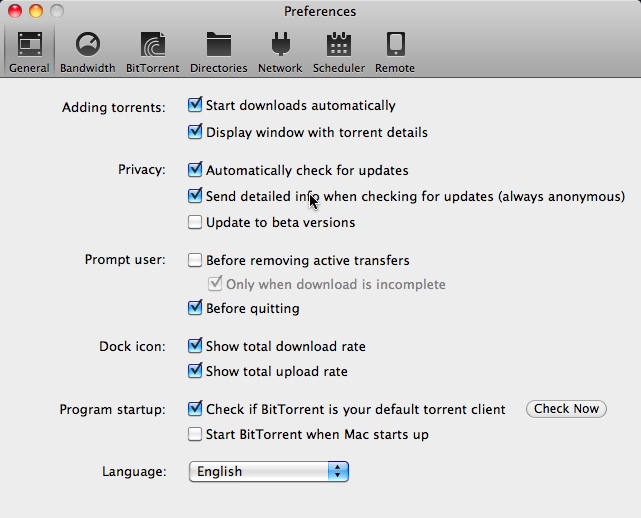Select the BitTorrent settings icon
The image size is (641, 518).
tap(153, 45)
